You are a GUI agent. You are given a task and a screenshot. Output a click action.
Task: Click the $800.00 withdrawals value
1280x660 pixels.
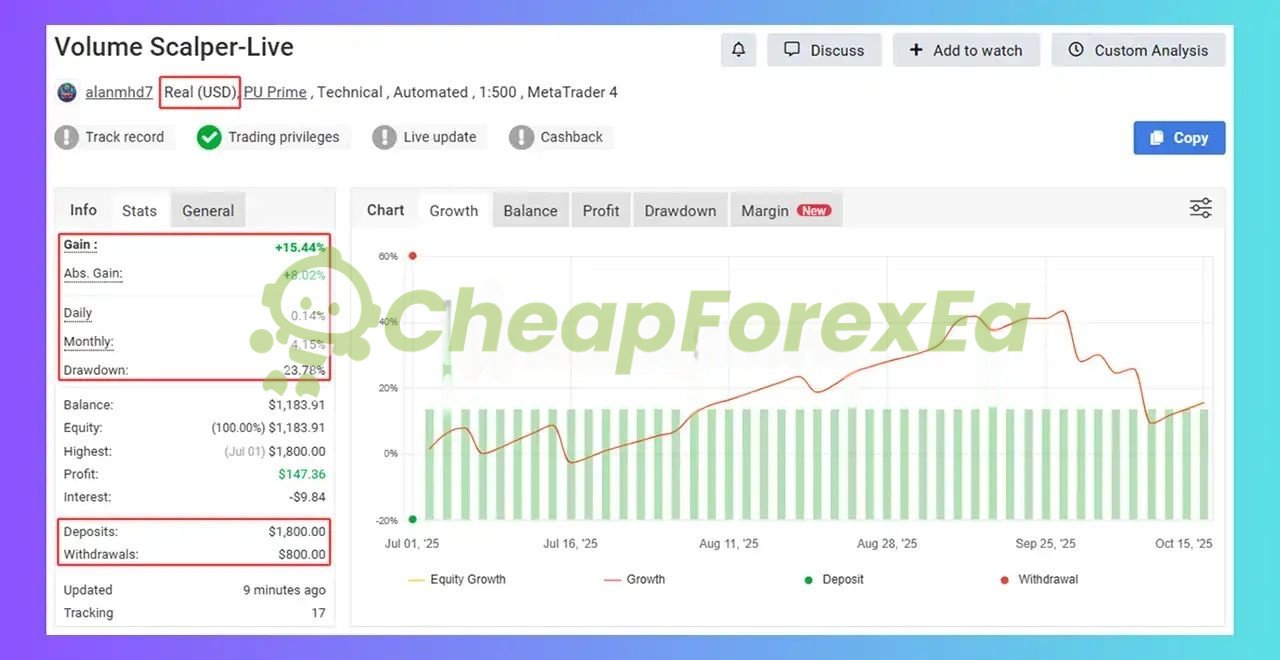(302, 554)
